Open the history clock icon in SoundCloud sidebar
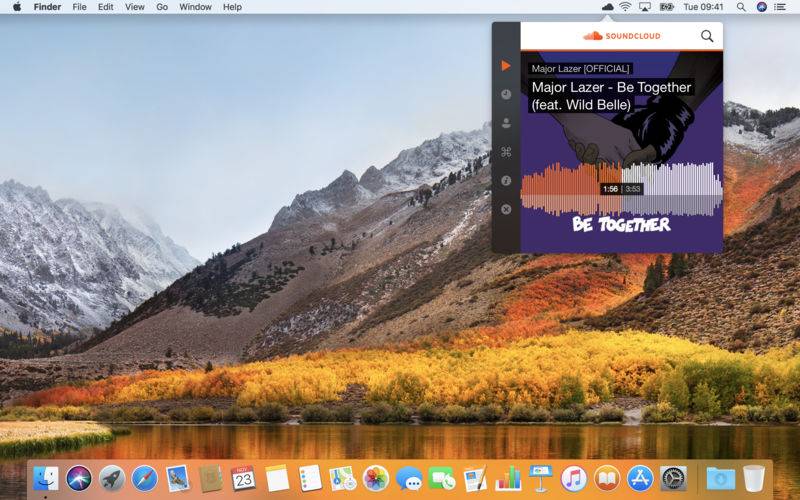800x500 pixels. tap(506, 94)
